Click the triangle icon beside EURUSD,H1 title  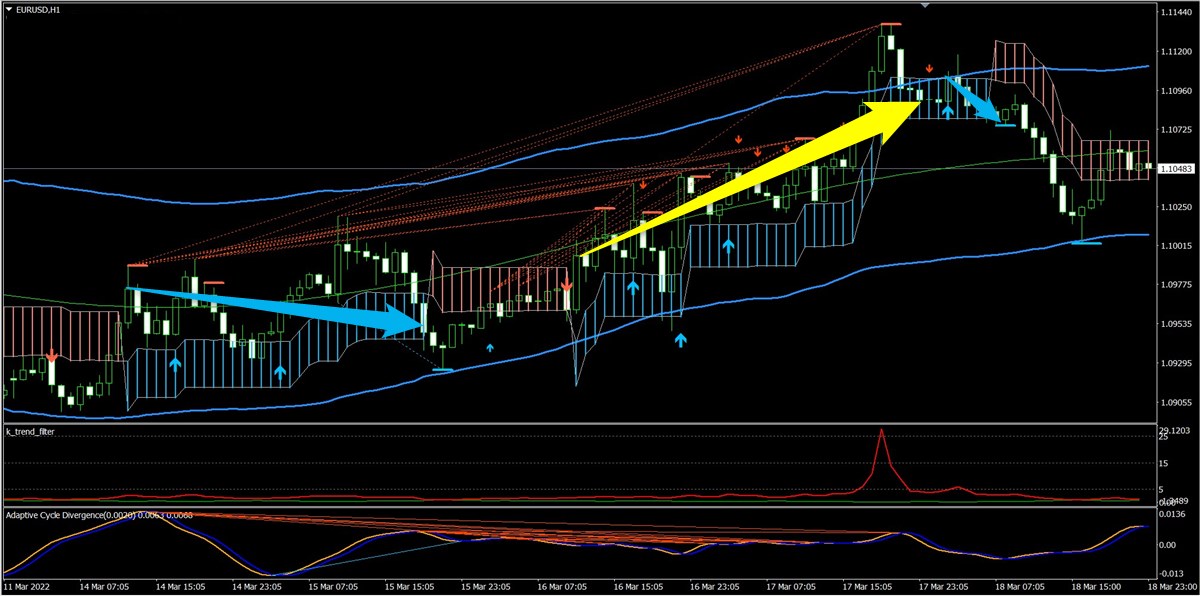(x=10, y=11)
